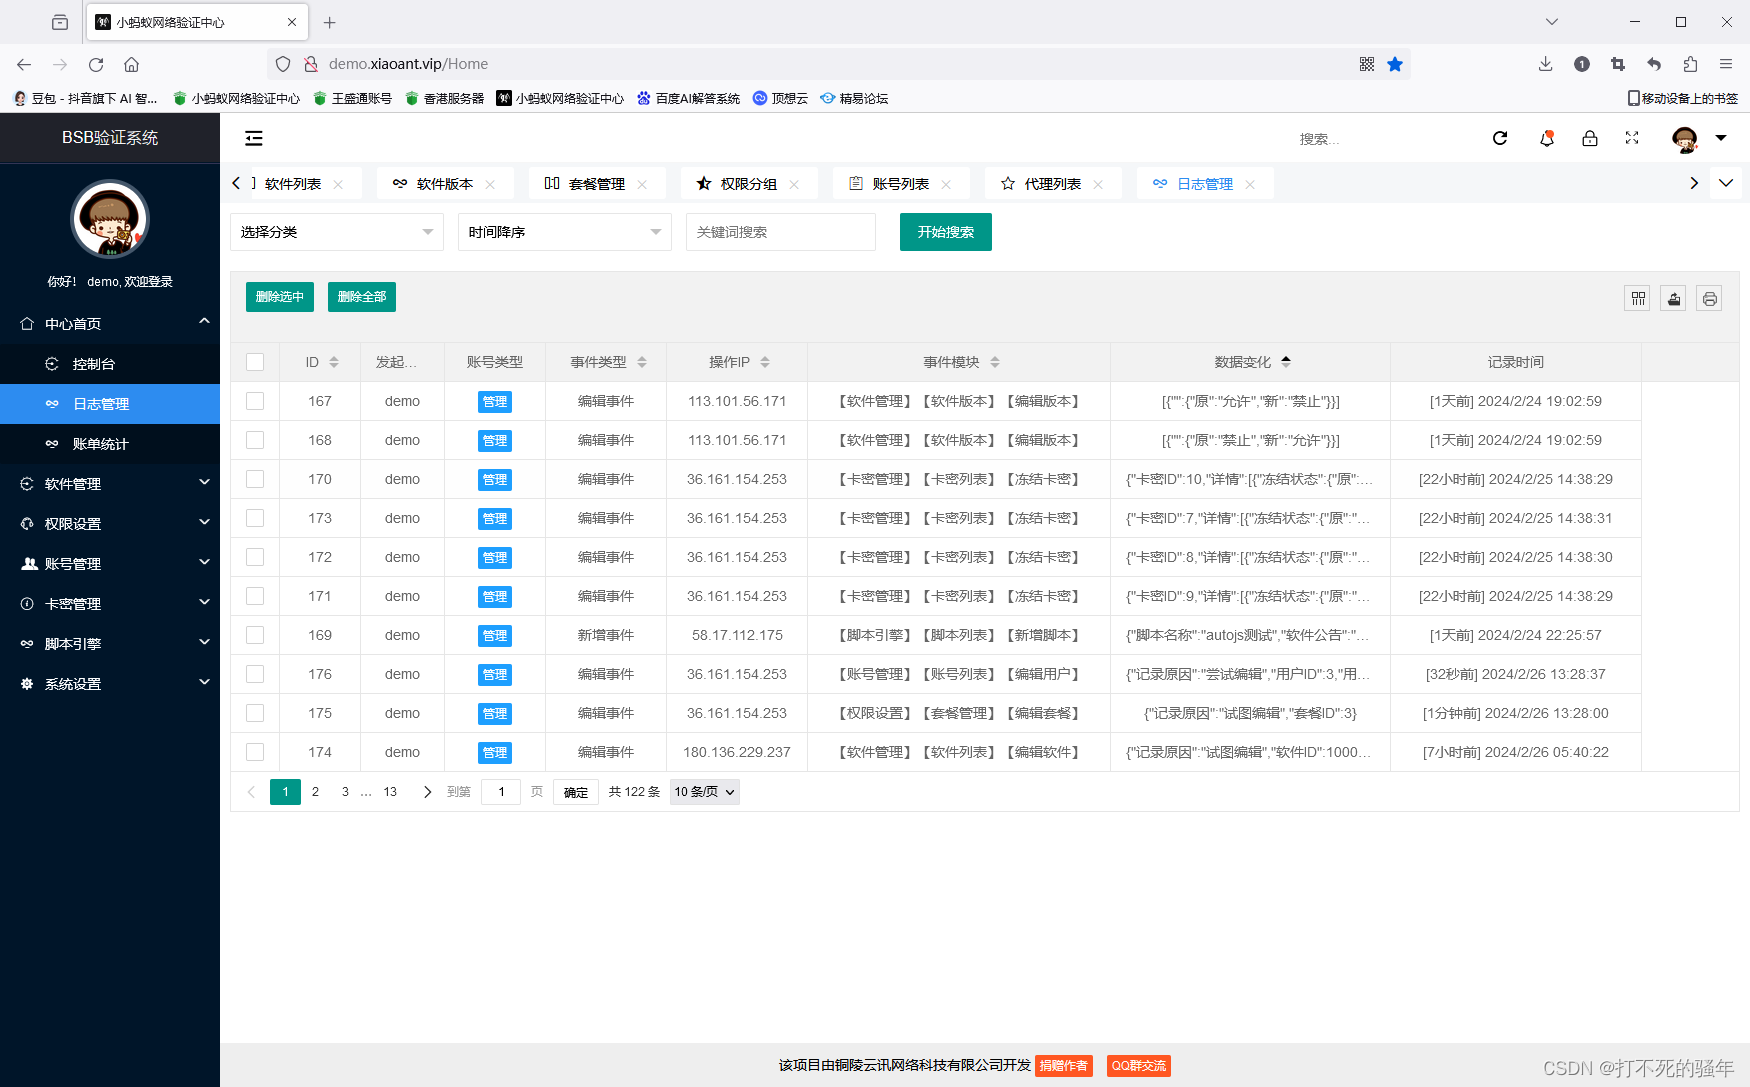Screen dimensions: 1750x1087
Task: Sort by the 事件类型 column arrows
Action: [642, 362]
